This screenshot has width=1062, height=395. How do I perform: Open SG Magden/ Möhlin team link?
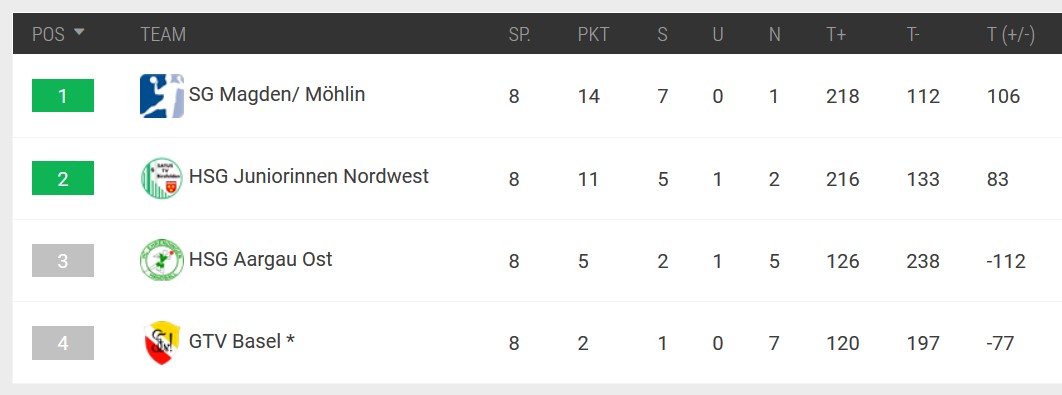click(277, 94)
